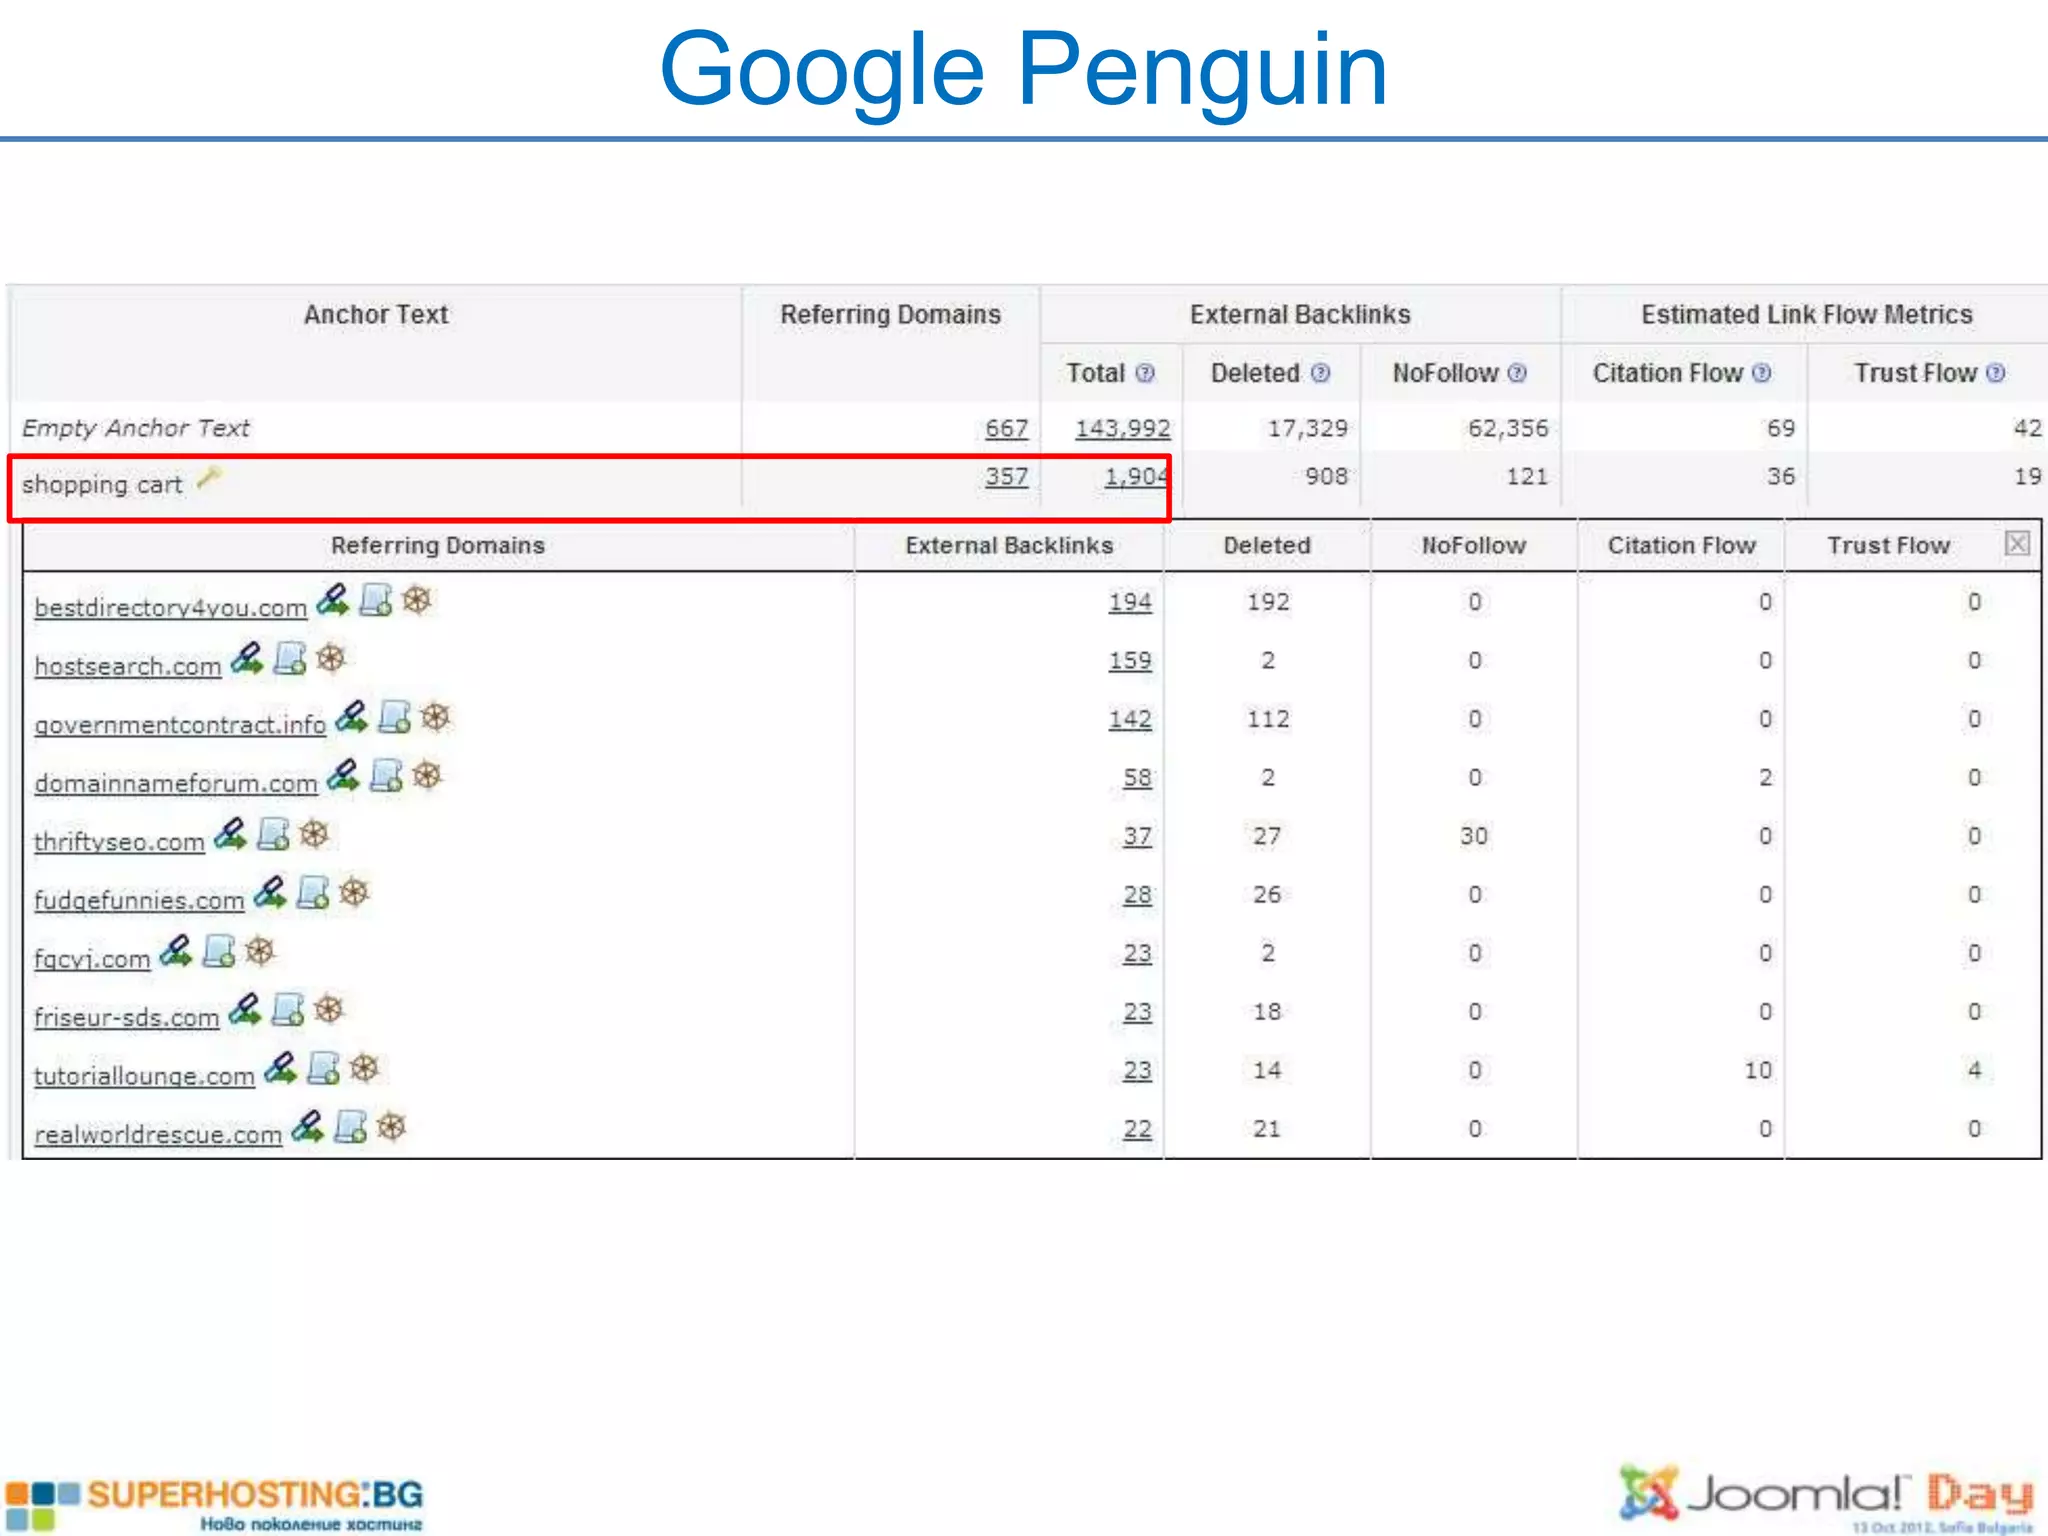Image resolution: width=2048 pixels, height=1536 pixels.
Task: Click the 159 backlinks count link
Action: point(1130,661)
